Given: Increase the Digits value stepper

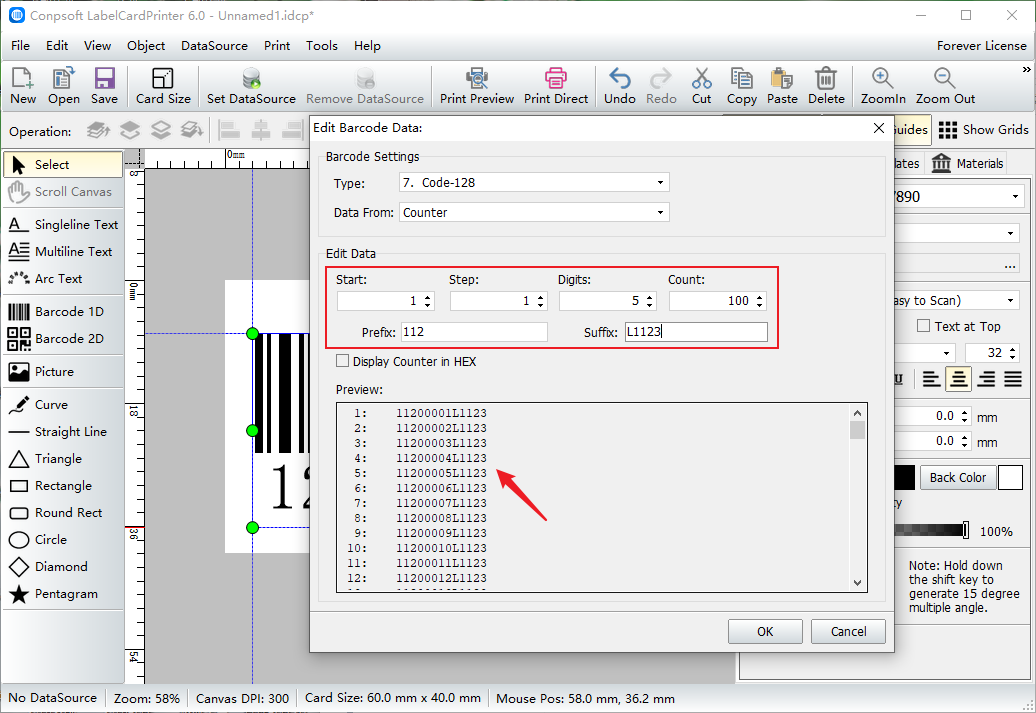Looking at the screenshot, I should pos(649,297).
